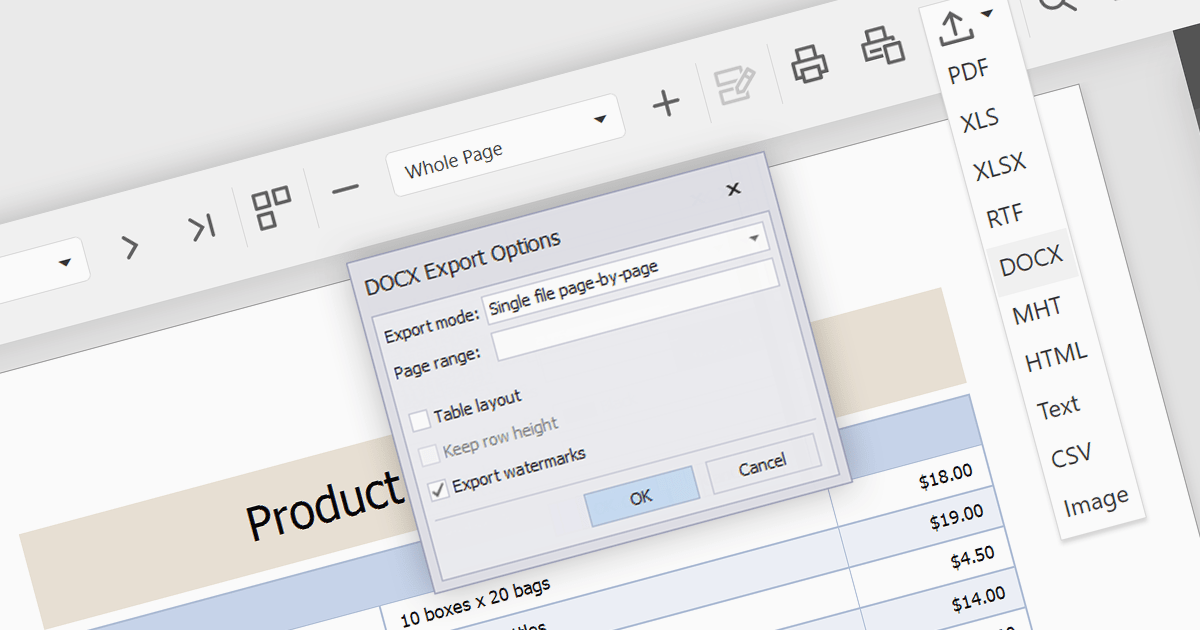1200x630 pixels.
Task: Click the zoom in plus icon
Action: click(665, 103)
